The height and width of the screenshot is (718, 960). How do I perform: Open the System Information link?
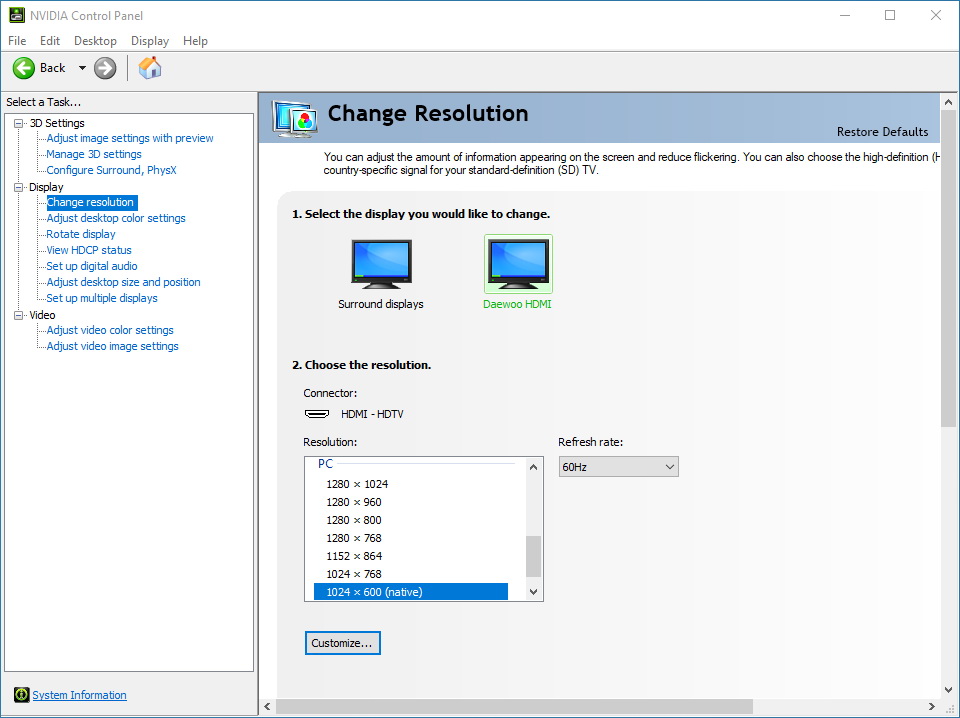pyautogui.click(x=80, y=695)
